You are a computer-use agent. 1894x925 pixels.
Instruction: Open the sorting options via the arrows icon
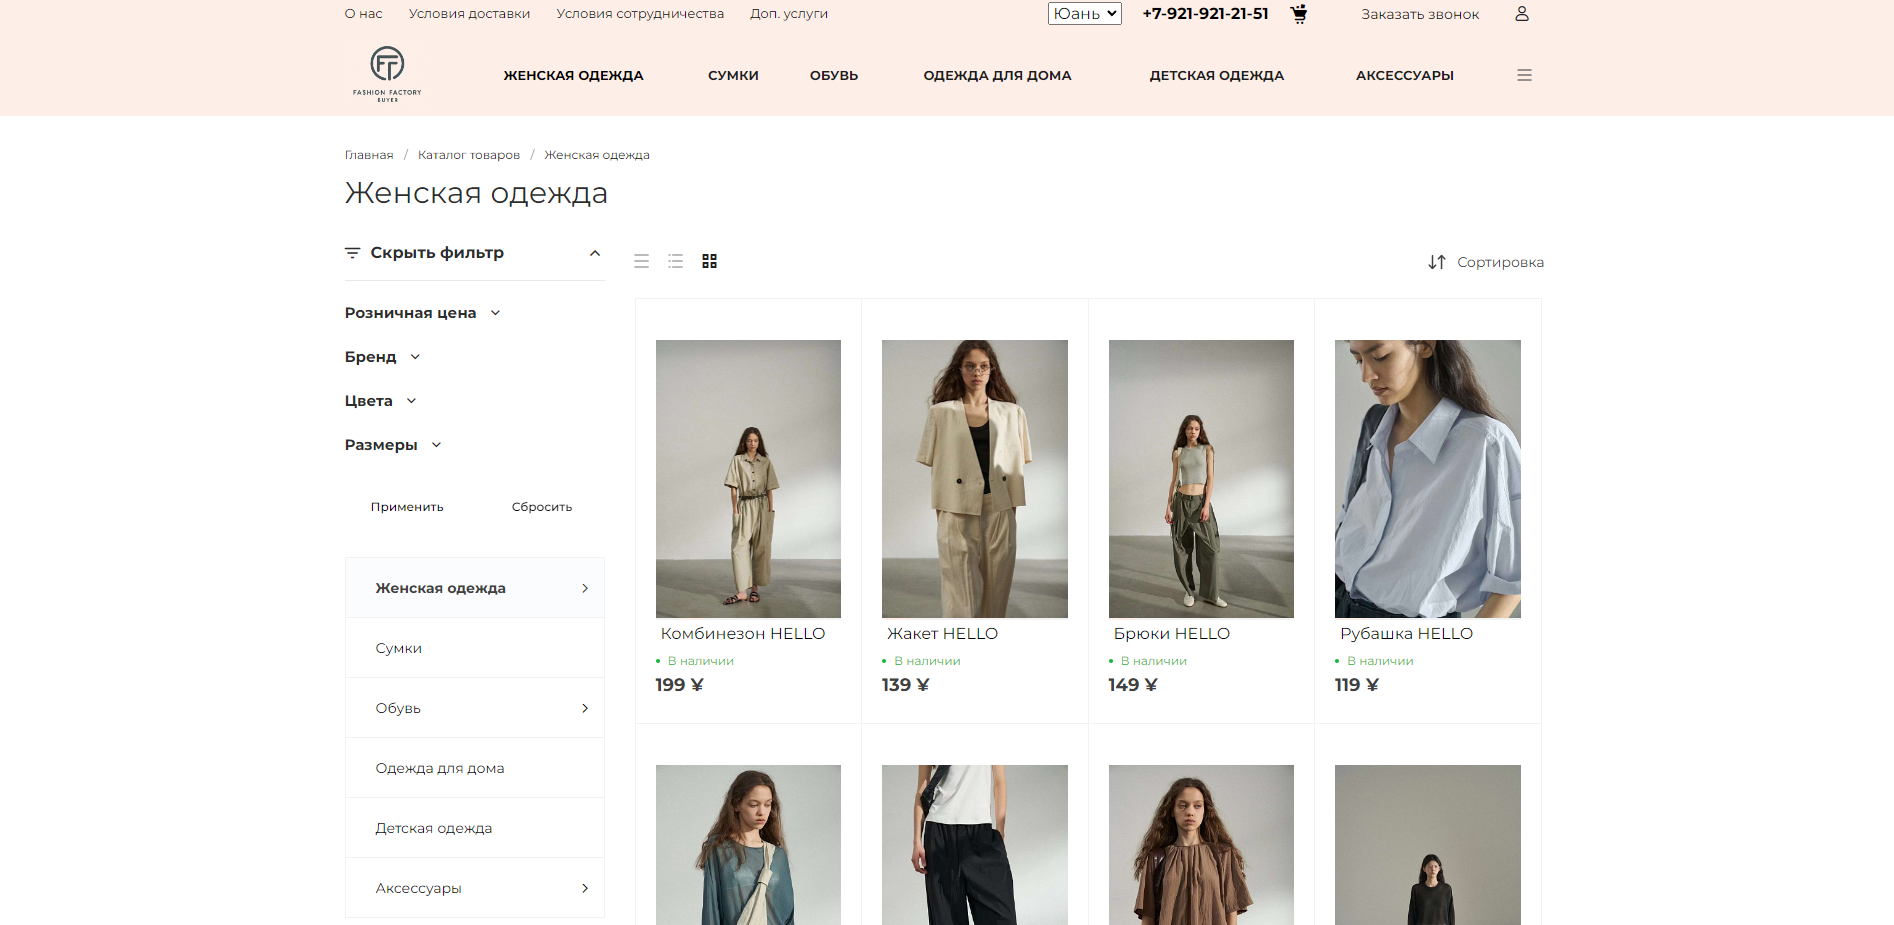tap(1437, 262)
